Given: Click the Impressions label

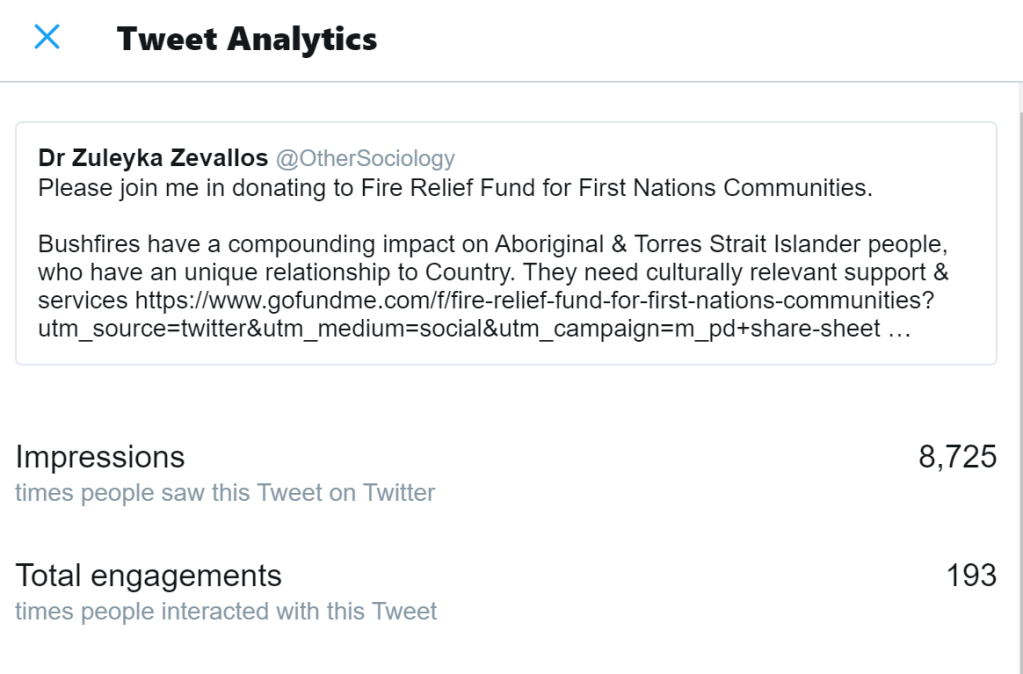Looking at the screenshot, I should click(100, 457).
